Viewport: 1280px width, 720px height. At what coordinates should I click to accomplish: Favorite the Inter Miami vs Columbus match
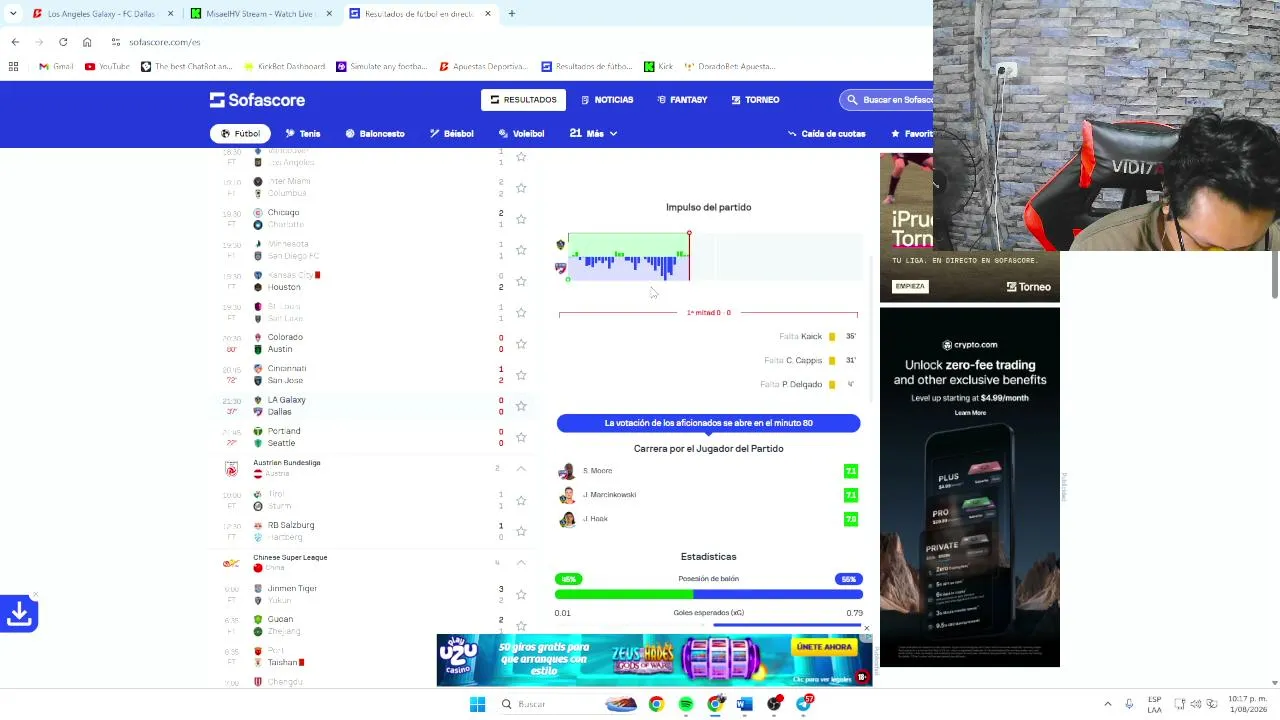click(521, 188)
